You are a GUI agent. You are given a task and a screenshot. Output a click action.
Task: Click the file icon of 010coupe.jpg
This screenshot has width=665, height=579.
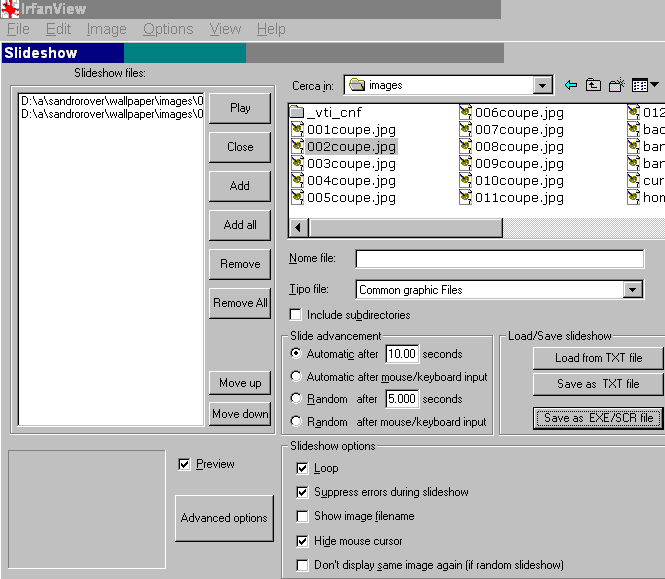click(465, 180)
